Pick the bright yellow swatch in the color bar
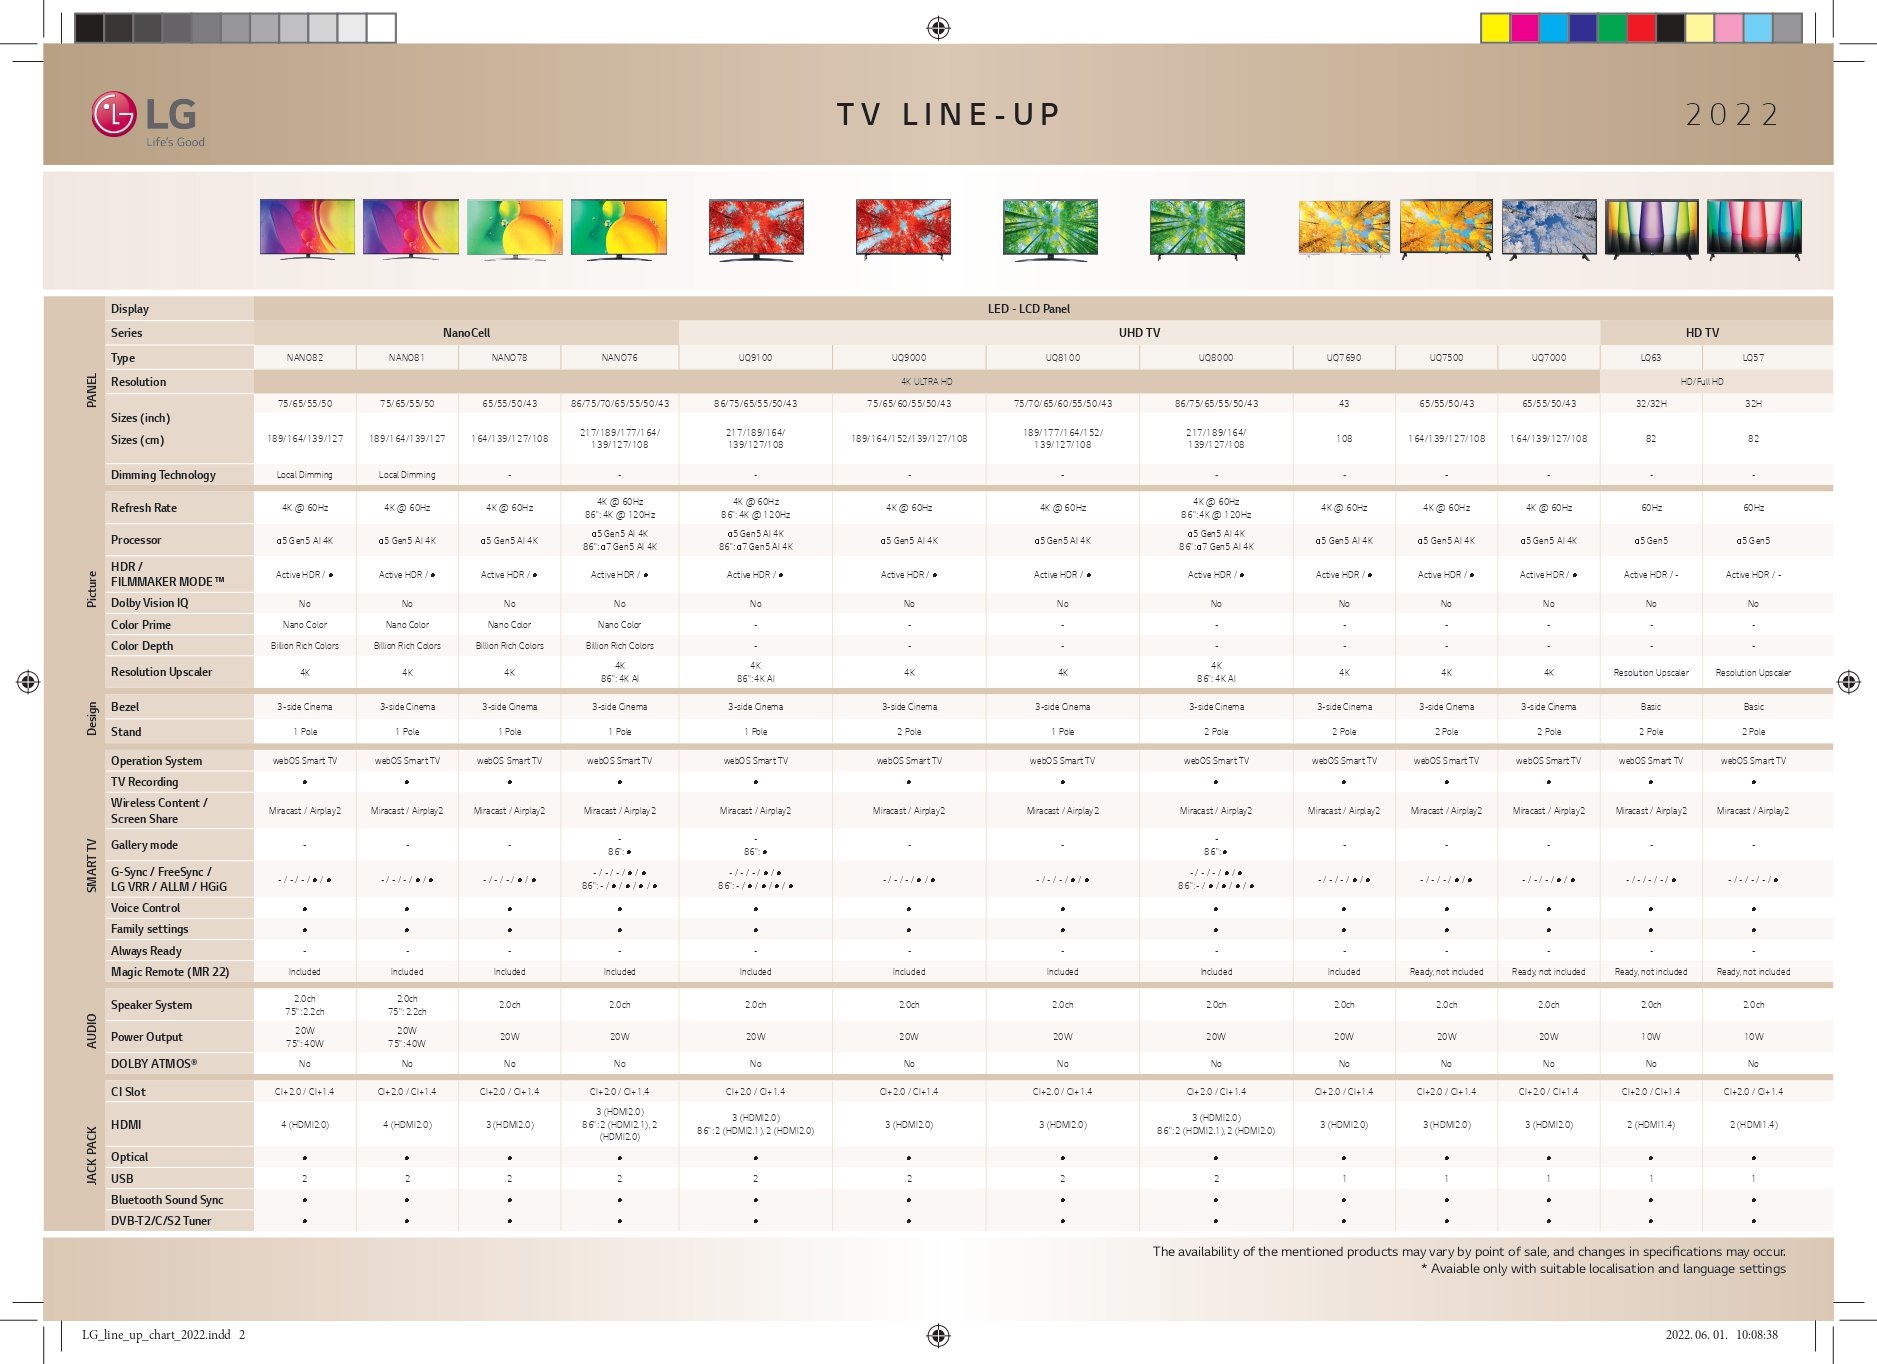The image size is (1877, 1364). [1496, 28]
